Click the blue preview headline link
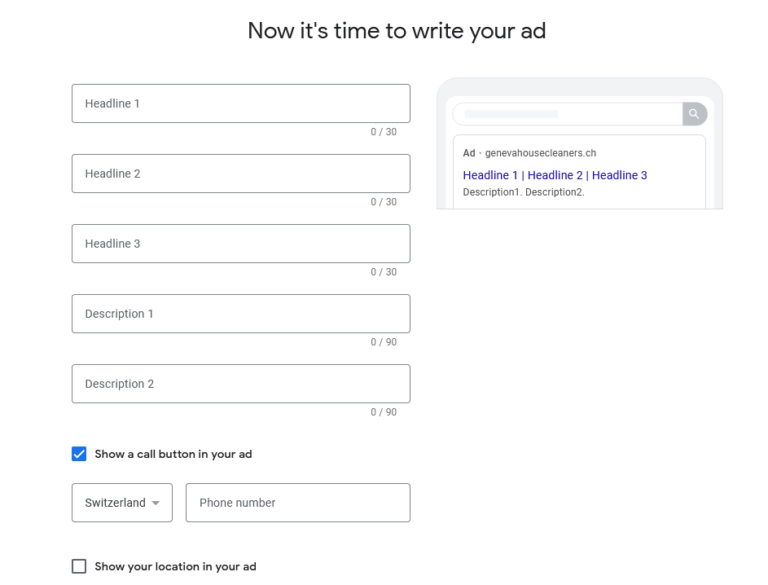 (555, 175)
